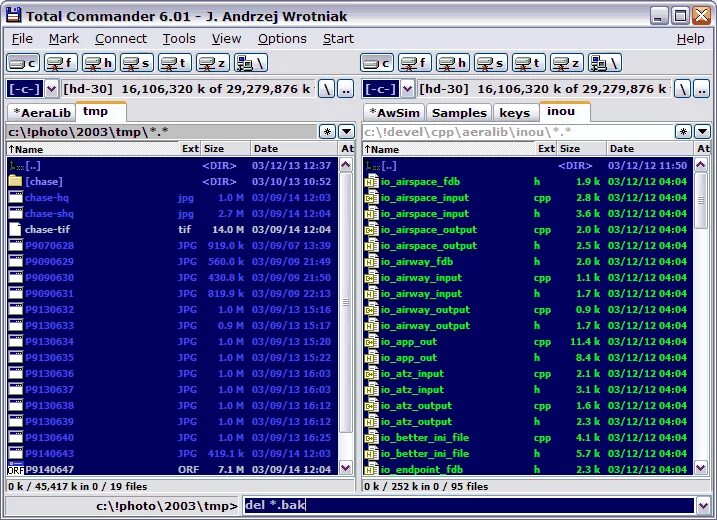The width and height of the screenshot is (717, 520).
Task: Click the cpp icon of io_better_ini_file
Action: 371,438
